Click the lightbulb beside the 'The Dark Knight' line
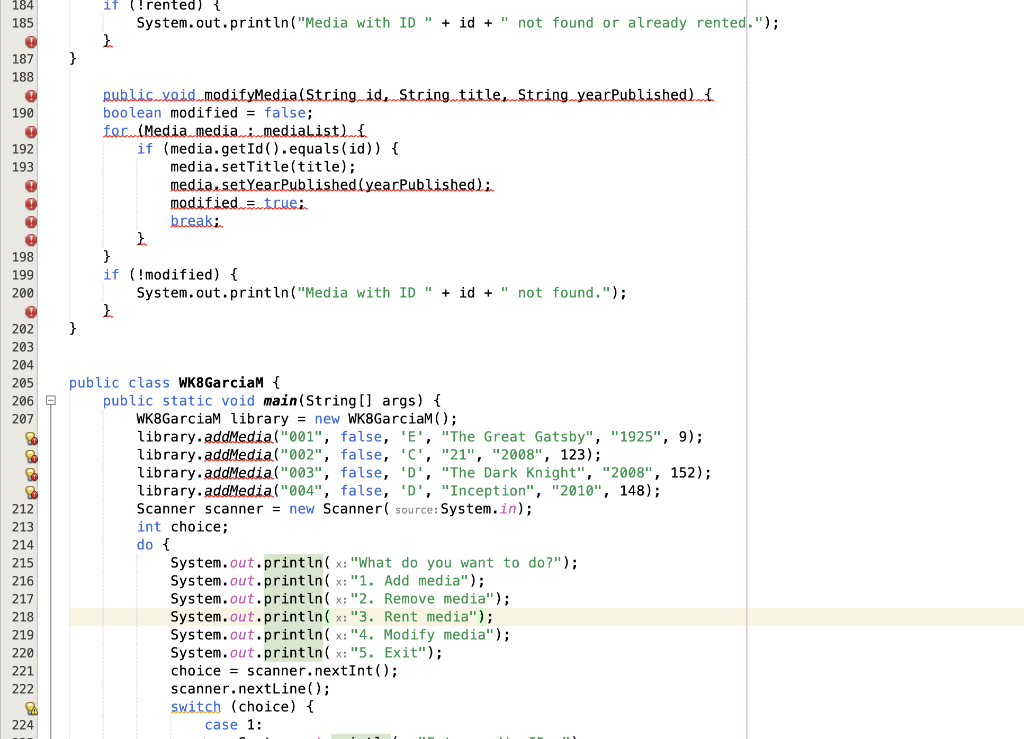1024x739 pixels. (x=31, y=473)
